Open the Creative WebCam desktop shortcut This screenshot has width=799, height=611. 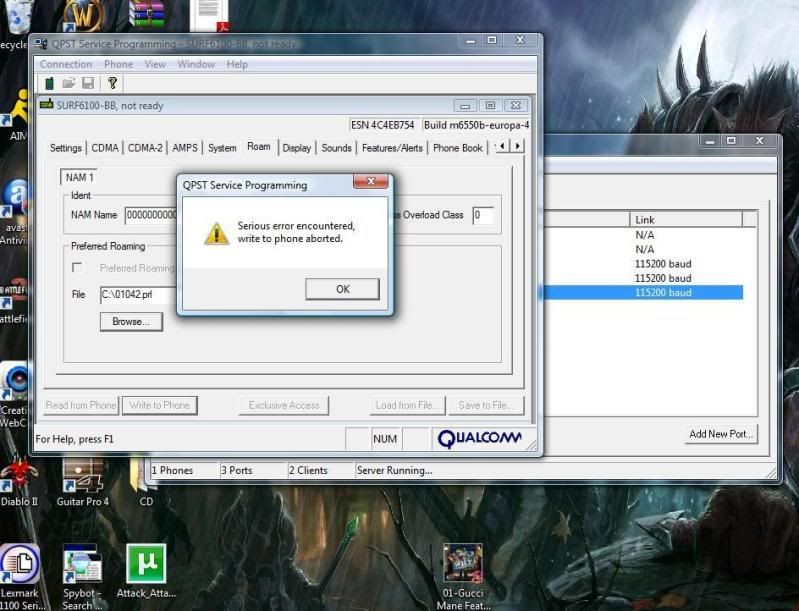pos(14,395)
